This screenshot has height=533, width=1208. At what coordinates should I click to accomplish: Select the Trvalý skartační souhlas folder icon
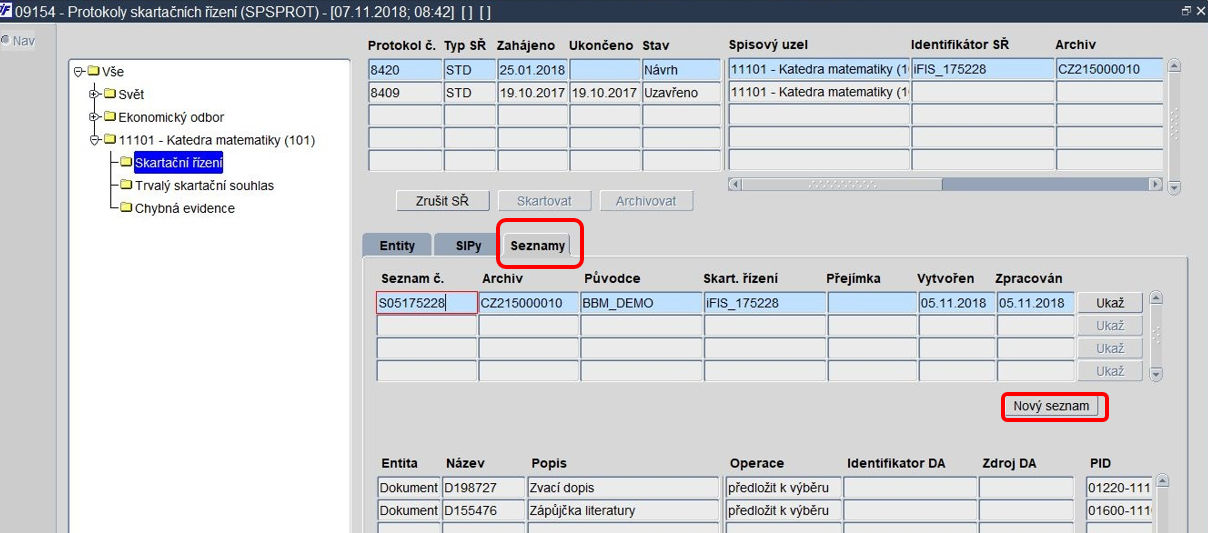click(x=126, y=185)
